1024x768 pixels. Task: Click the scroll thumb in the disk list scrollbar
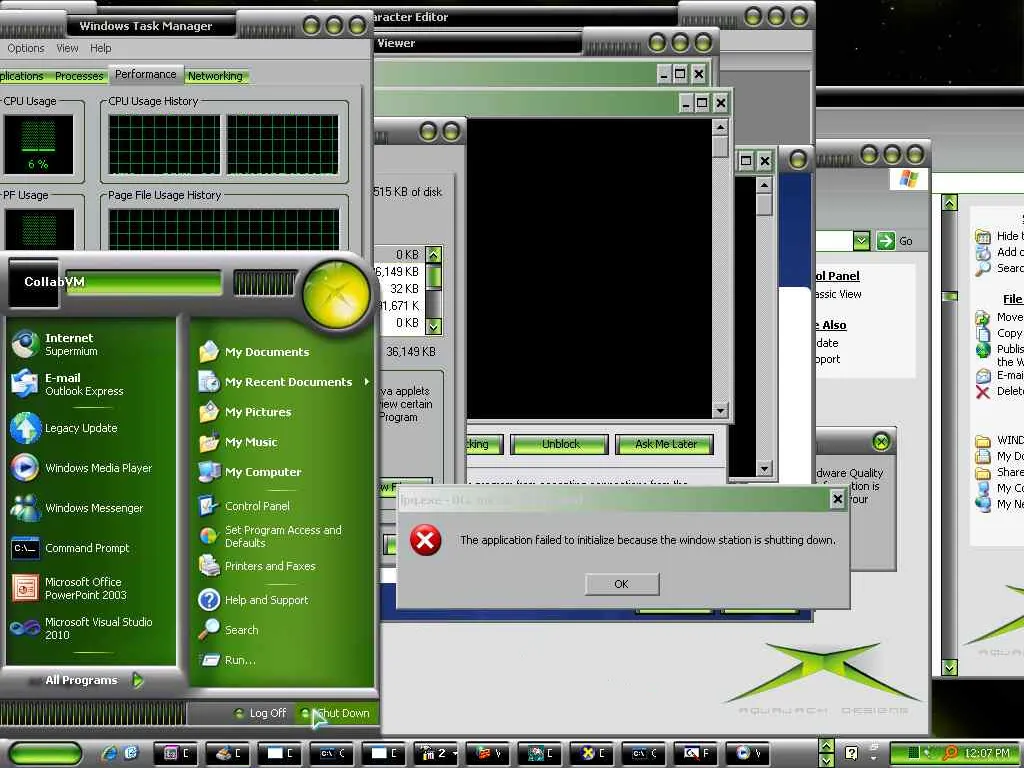pos(434,278)
